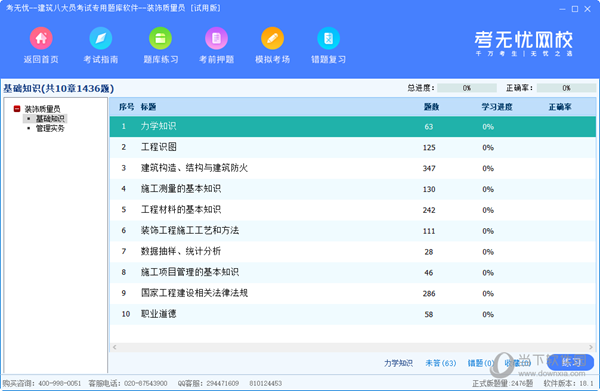Screen dimensions: 600x391
Task: Select 管理实务 in the tree
Action: coord(50,129)
